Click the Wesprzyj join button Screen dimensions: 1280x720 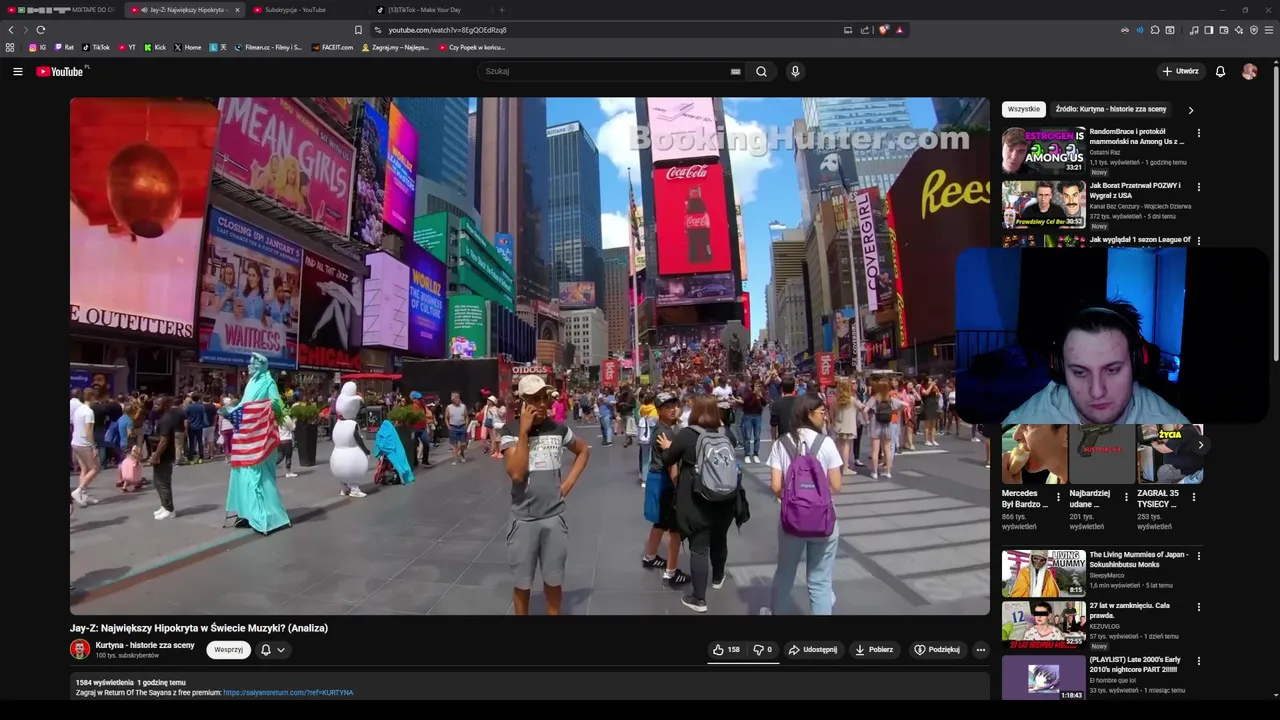pyautogui.click(x=228, y=649)
